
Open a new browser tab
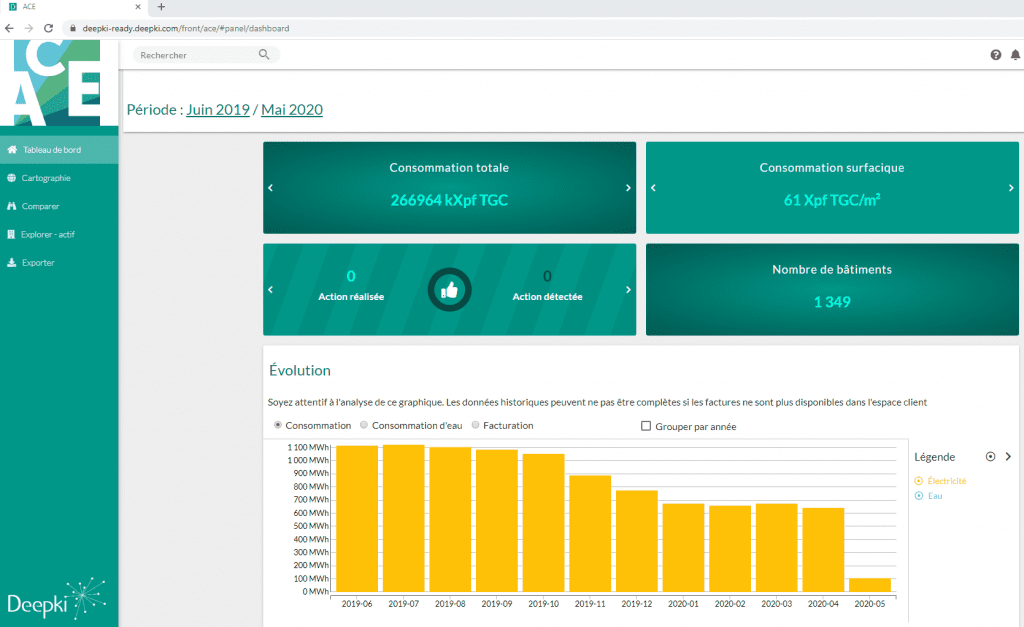(x=161, y=7)
